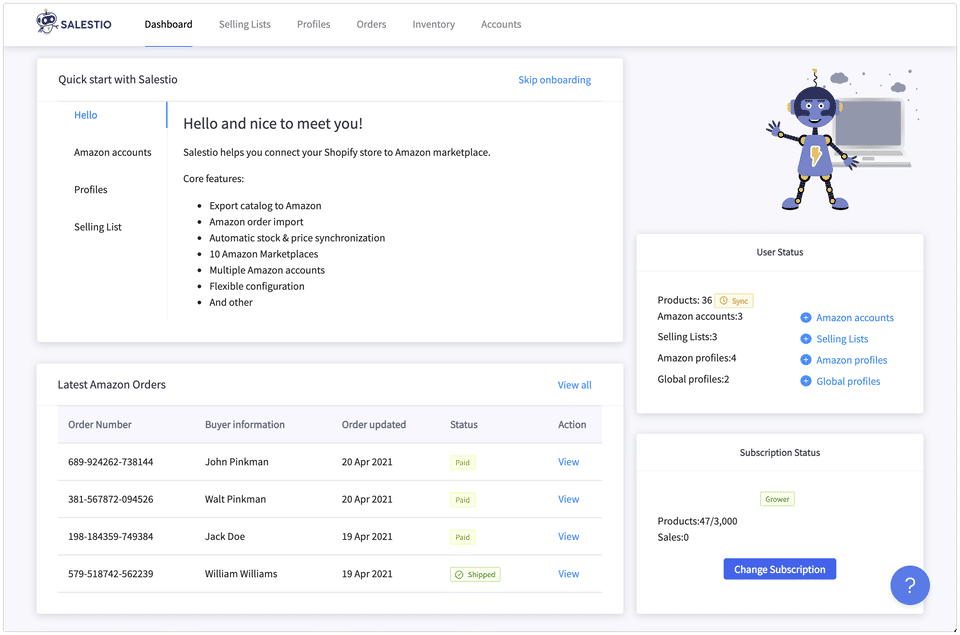The height and width of the screenshot is (635, 960).
Task: Click order number 381-567872-094526
Action: click(x=111, y=500)
